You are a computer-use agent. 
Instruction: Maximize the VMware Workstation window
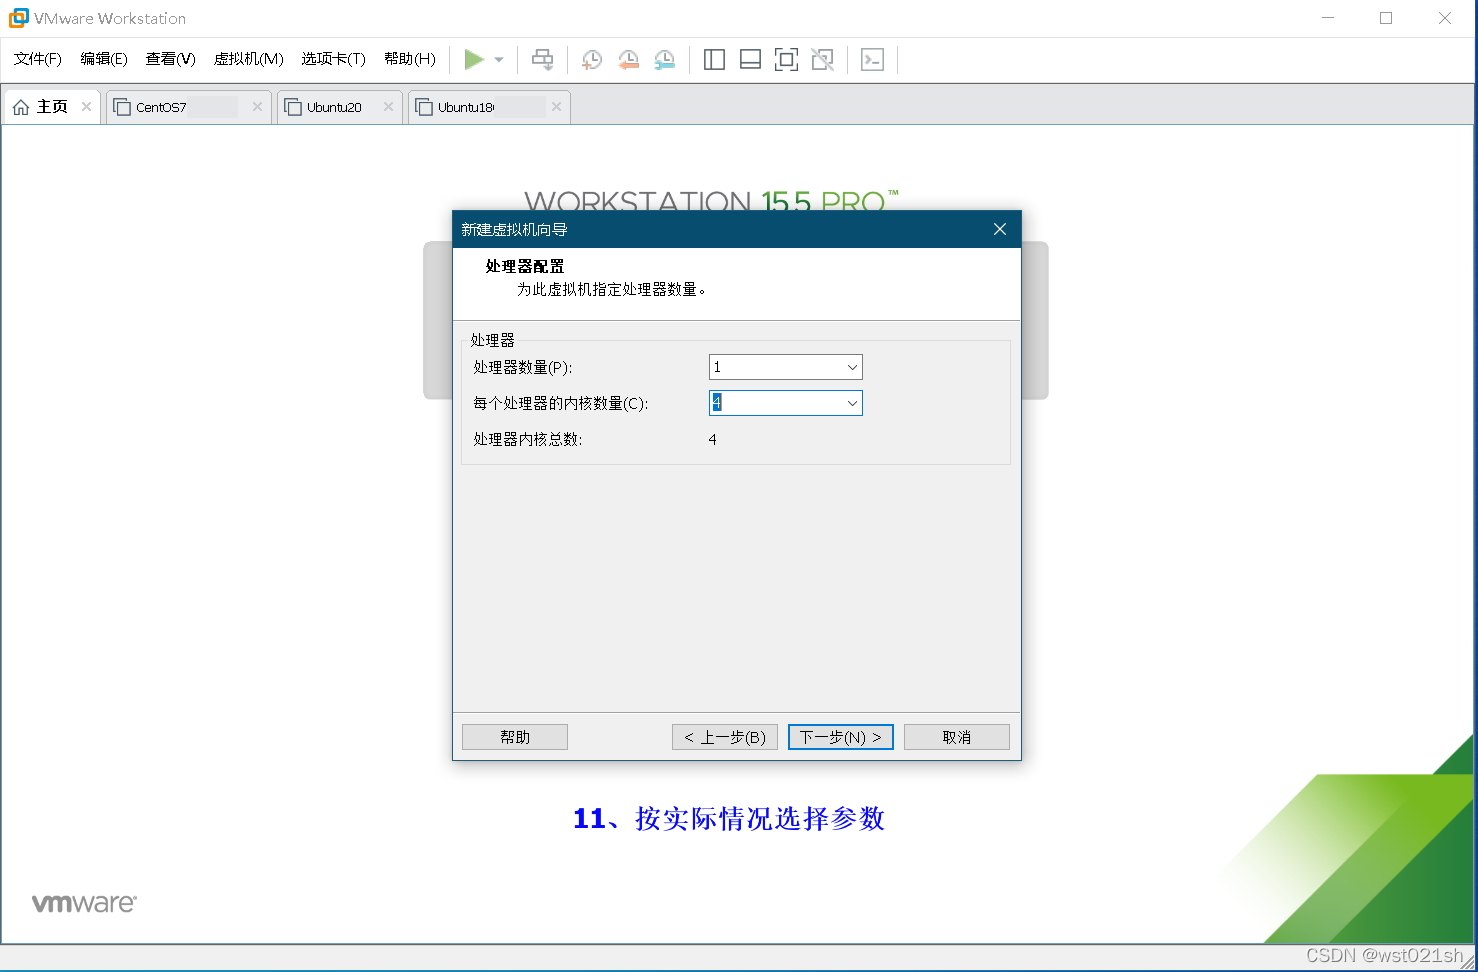coord(1386,18)
